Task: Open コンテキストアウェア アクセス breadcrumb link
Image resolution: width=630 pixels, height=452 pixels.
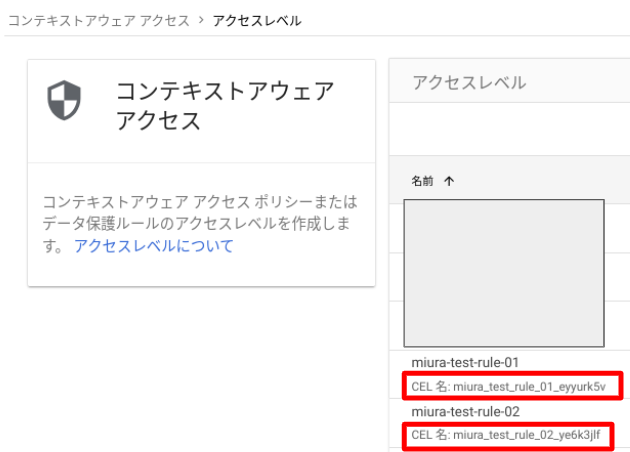Action: [99, 20]
